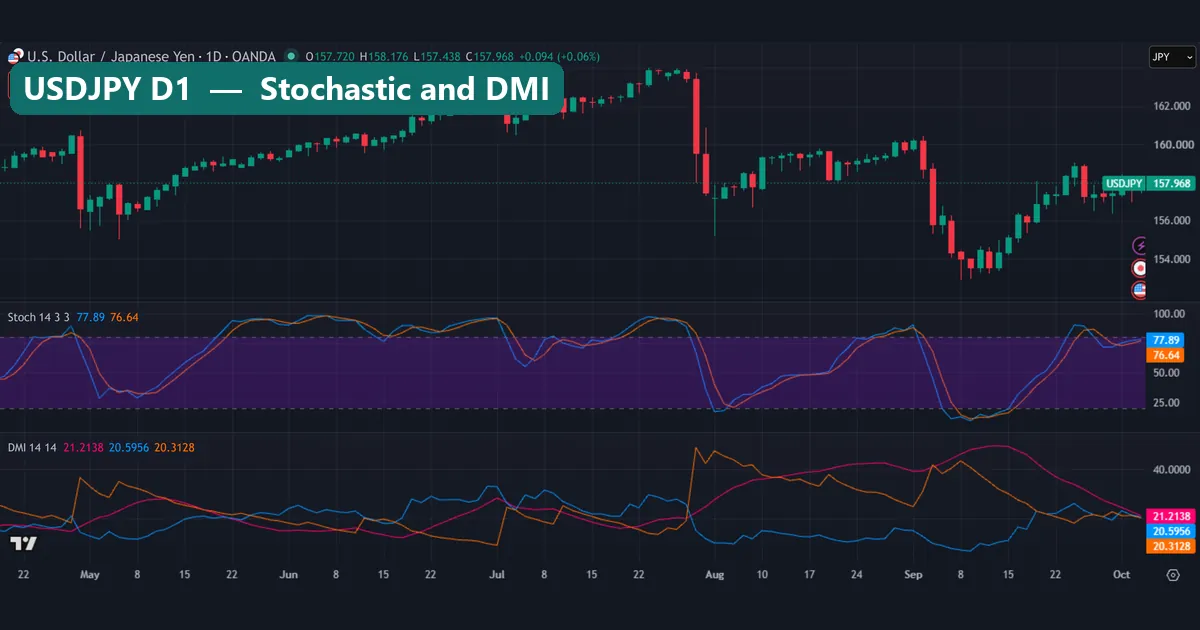This screenshot has width=1200, height=630.
Task: Click the DMI scale label 20.3128
Action: pyautogui.click(x=1171, y=546)
